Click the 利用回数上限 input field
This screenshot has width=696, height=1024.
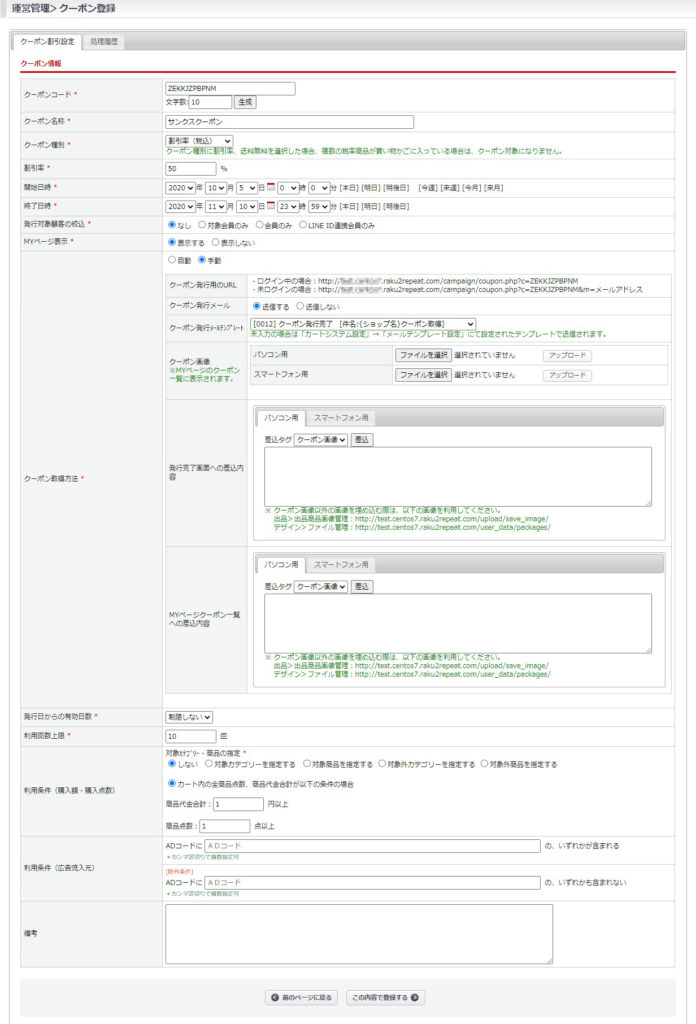point(191,736)
